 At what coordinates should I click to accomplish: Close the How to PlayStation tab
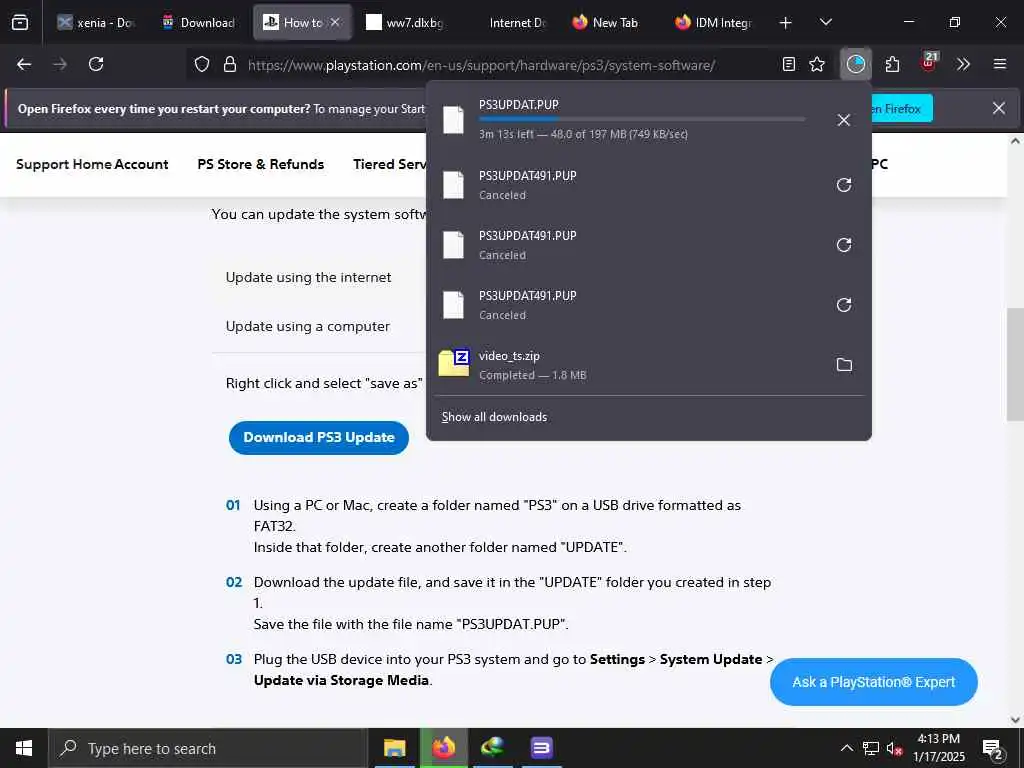tap(335, 22)
